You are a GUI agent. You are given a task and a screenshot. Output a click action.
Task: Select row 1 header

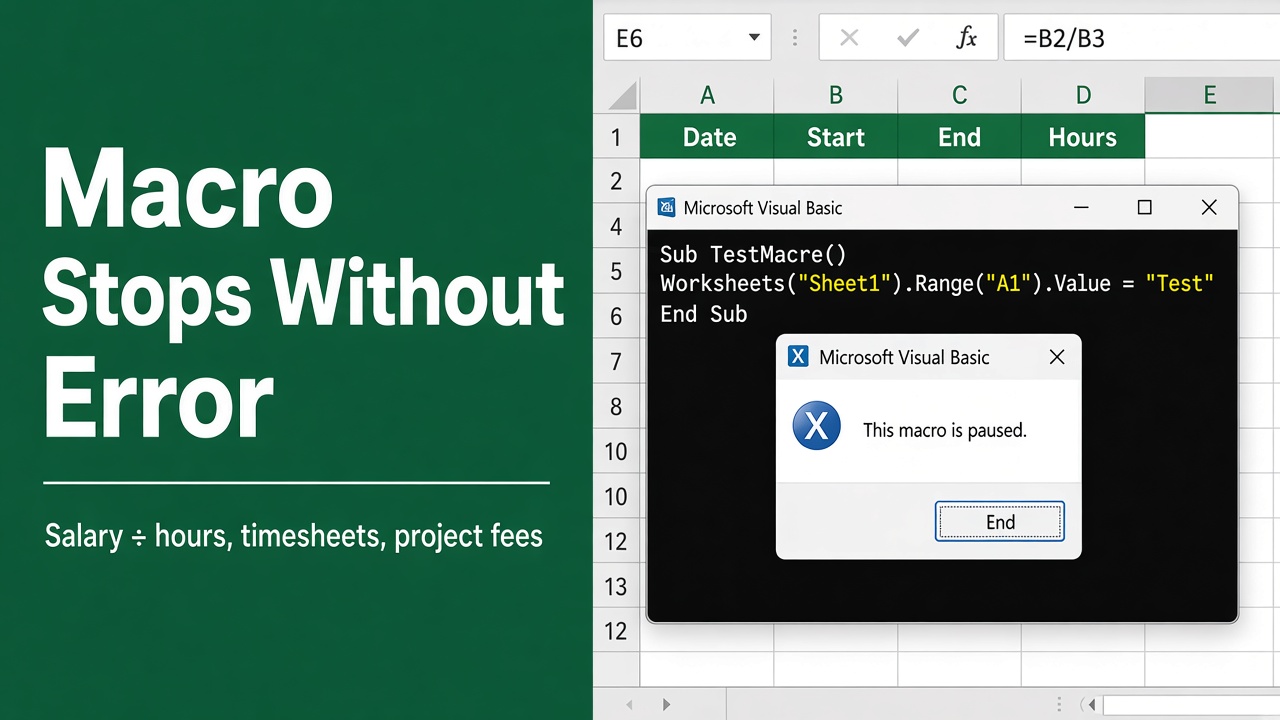tap(616, 137)
